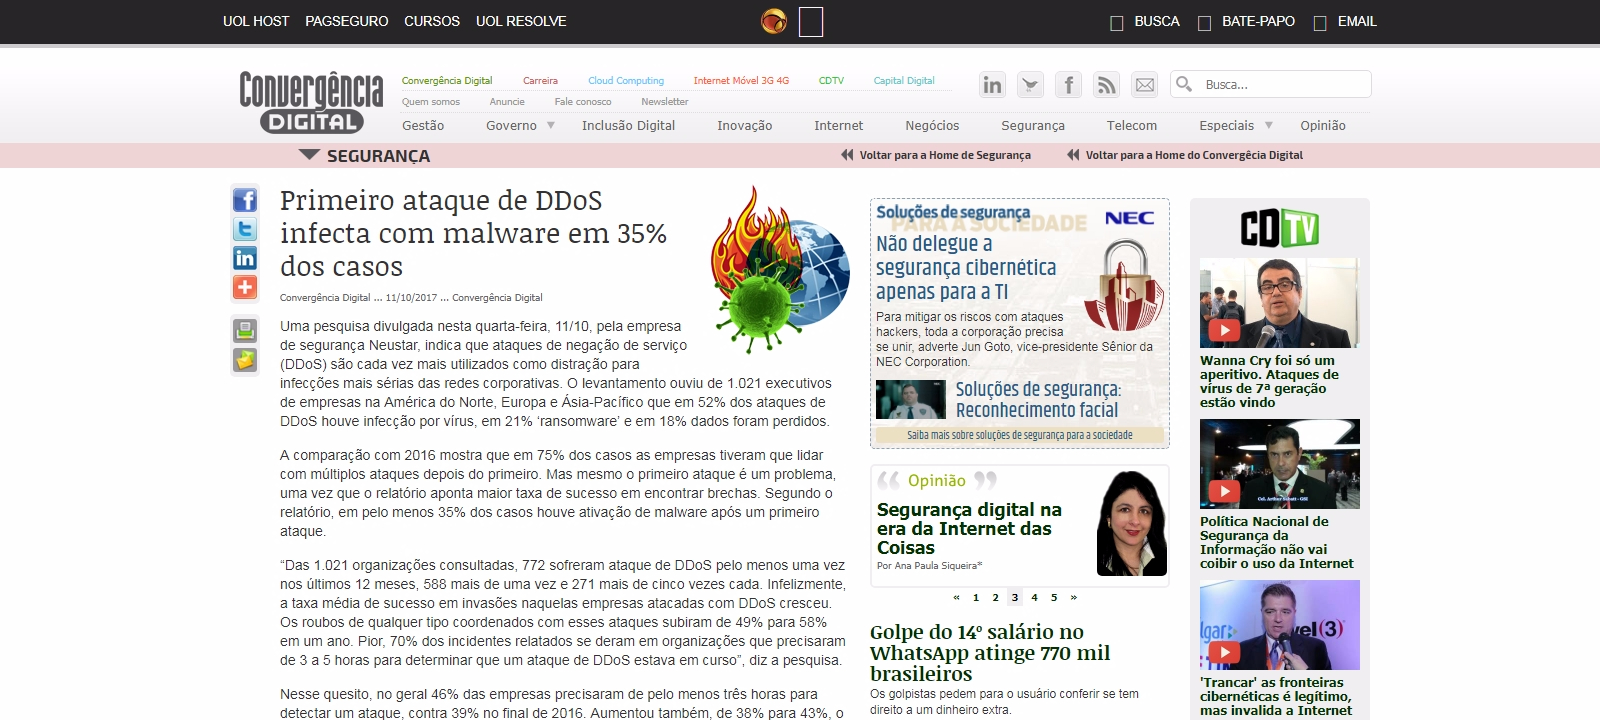The height and width of the screenshot is (720, 1600).
Task: Share the article with the blue Facebook icon
Action: coord(245,200)
